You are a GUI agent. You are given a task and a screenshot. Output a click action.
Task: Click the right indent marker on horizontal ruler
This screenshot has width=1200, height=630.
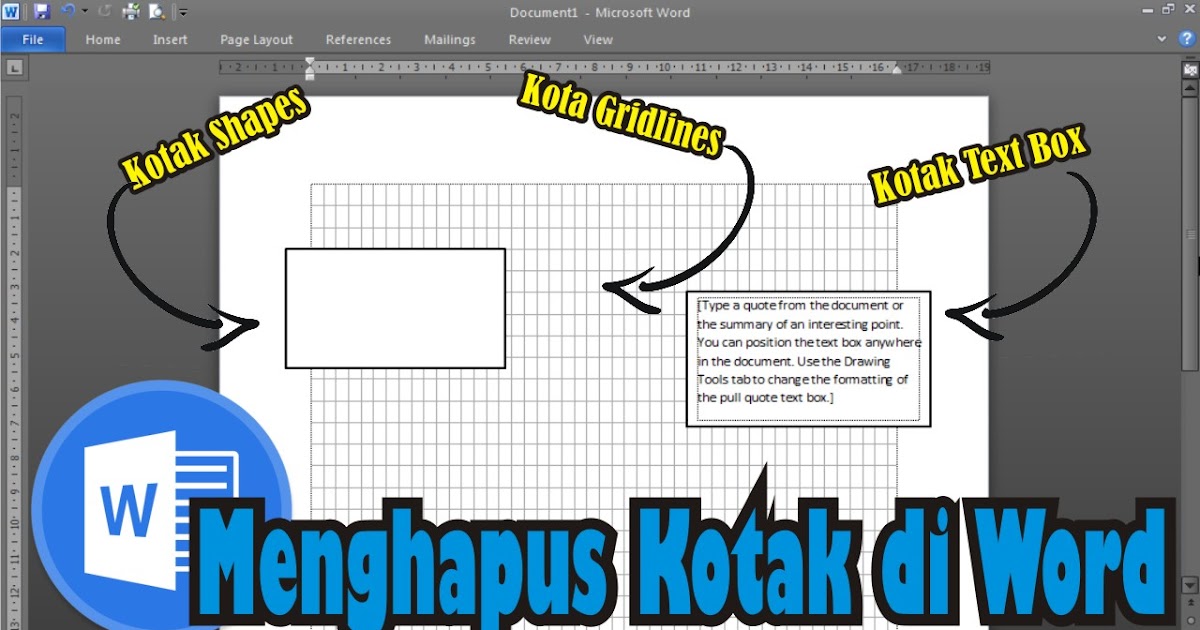pyautogui.click(x=897, y=71)
